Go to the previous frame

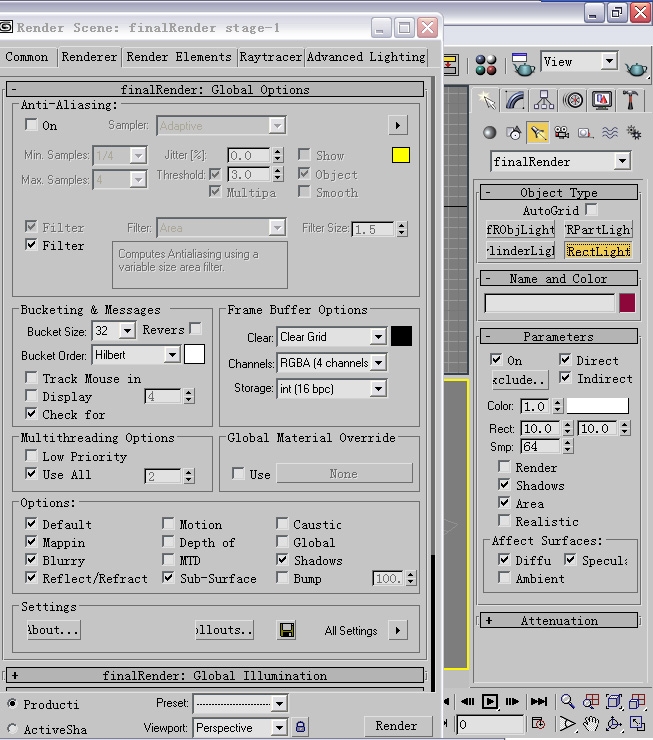coord(468,701)
